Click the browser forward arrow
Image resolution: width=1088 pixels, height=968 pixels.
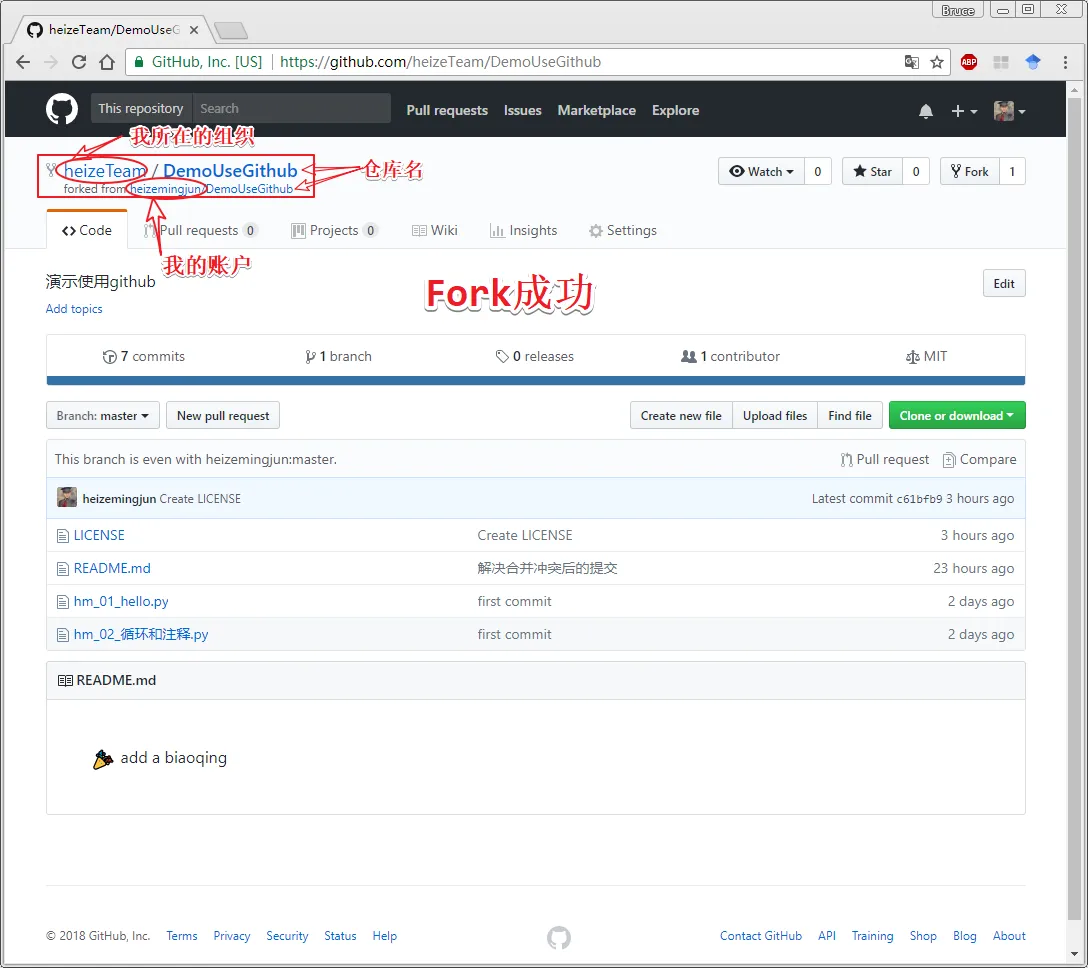tap(51, 62)
